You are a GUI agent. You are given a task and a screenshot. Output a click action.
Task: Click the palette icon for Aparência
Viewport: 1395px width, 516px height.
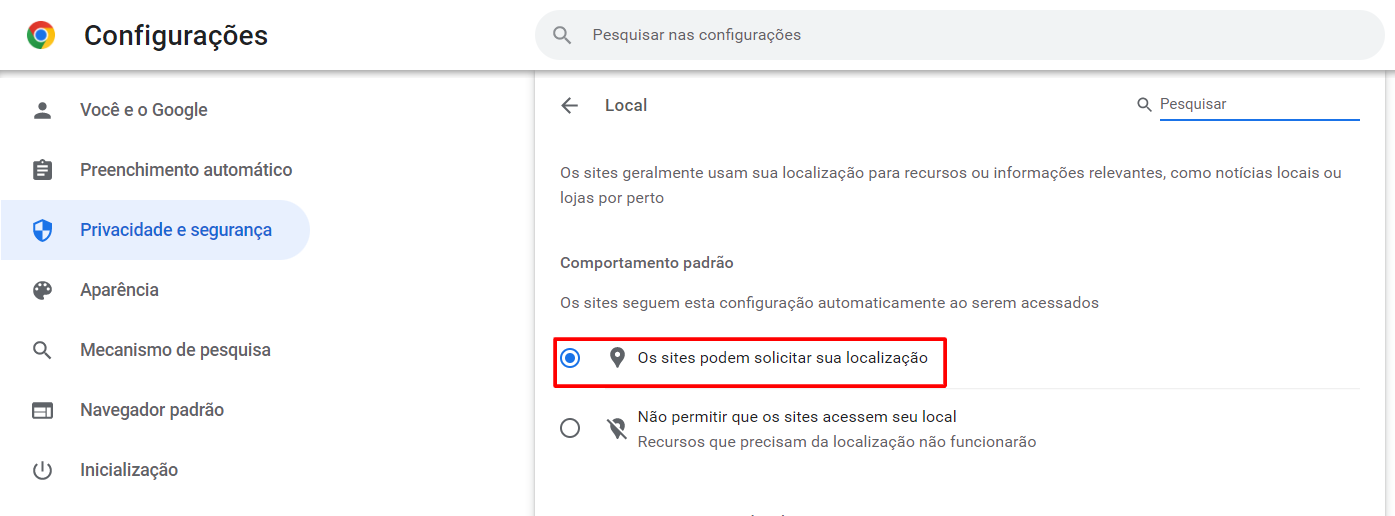click(x=42, y=290)
